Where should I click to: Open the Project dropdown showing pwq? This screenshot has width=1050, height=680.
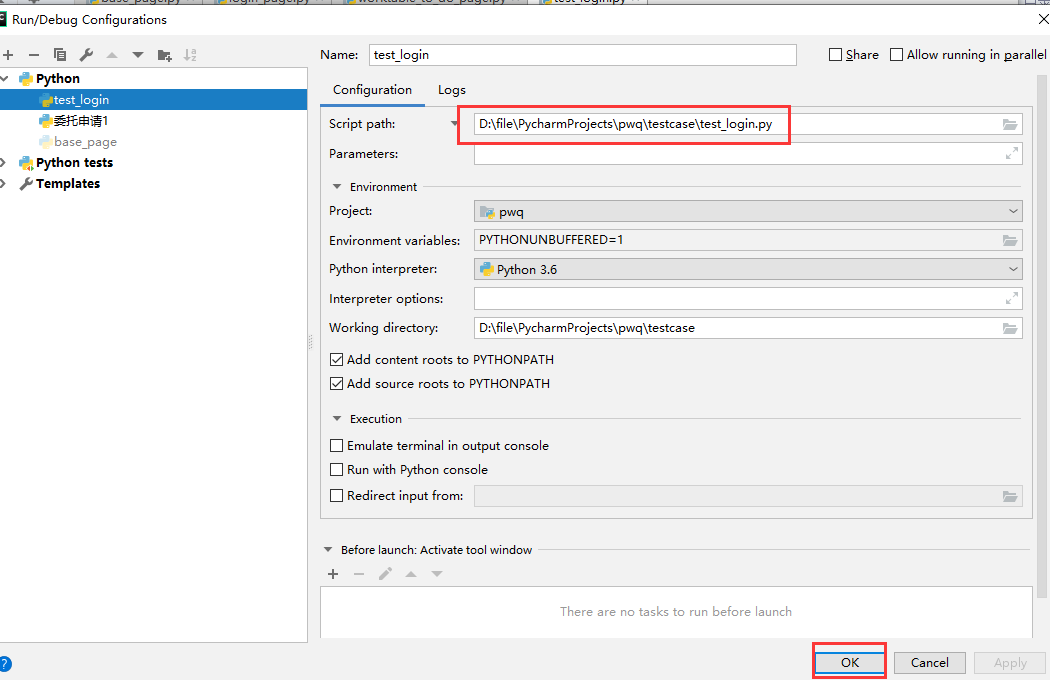pyautogui.click(x=748, y=212)
